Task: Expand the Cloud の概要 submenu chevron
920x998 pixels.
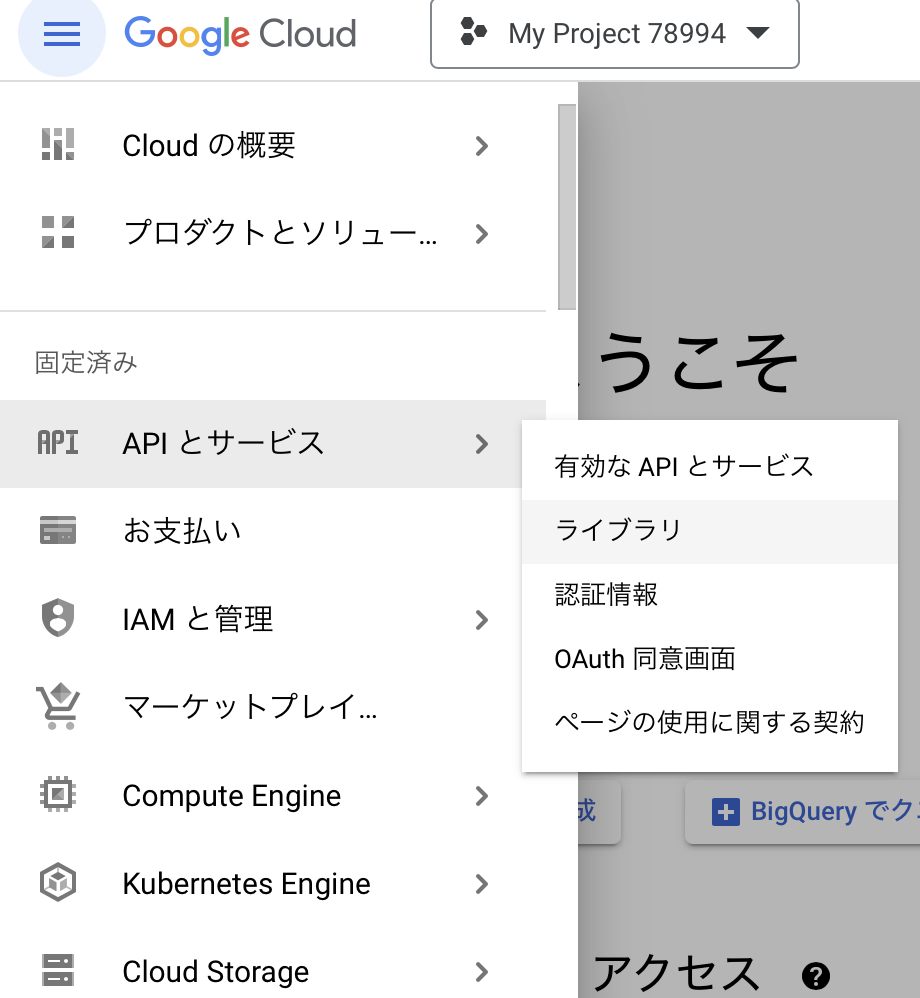Action: [x=482, y=146]
